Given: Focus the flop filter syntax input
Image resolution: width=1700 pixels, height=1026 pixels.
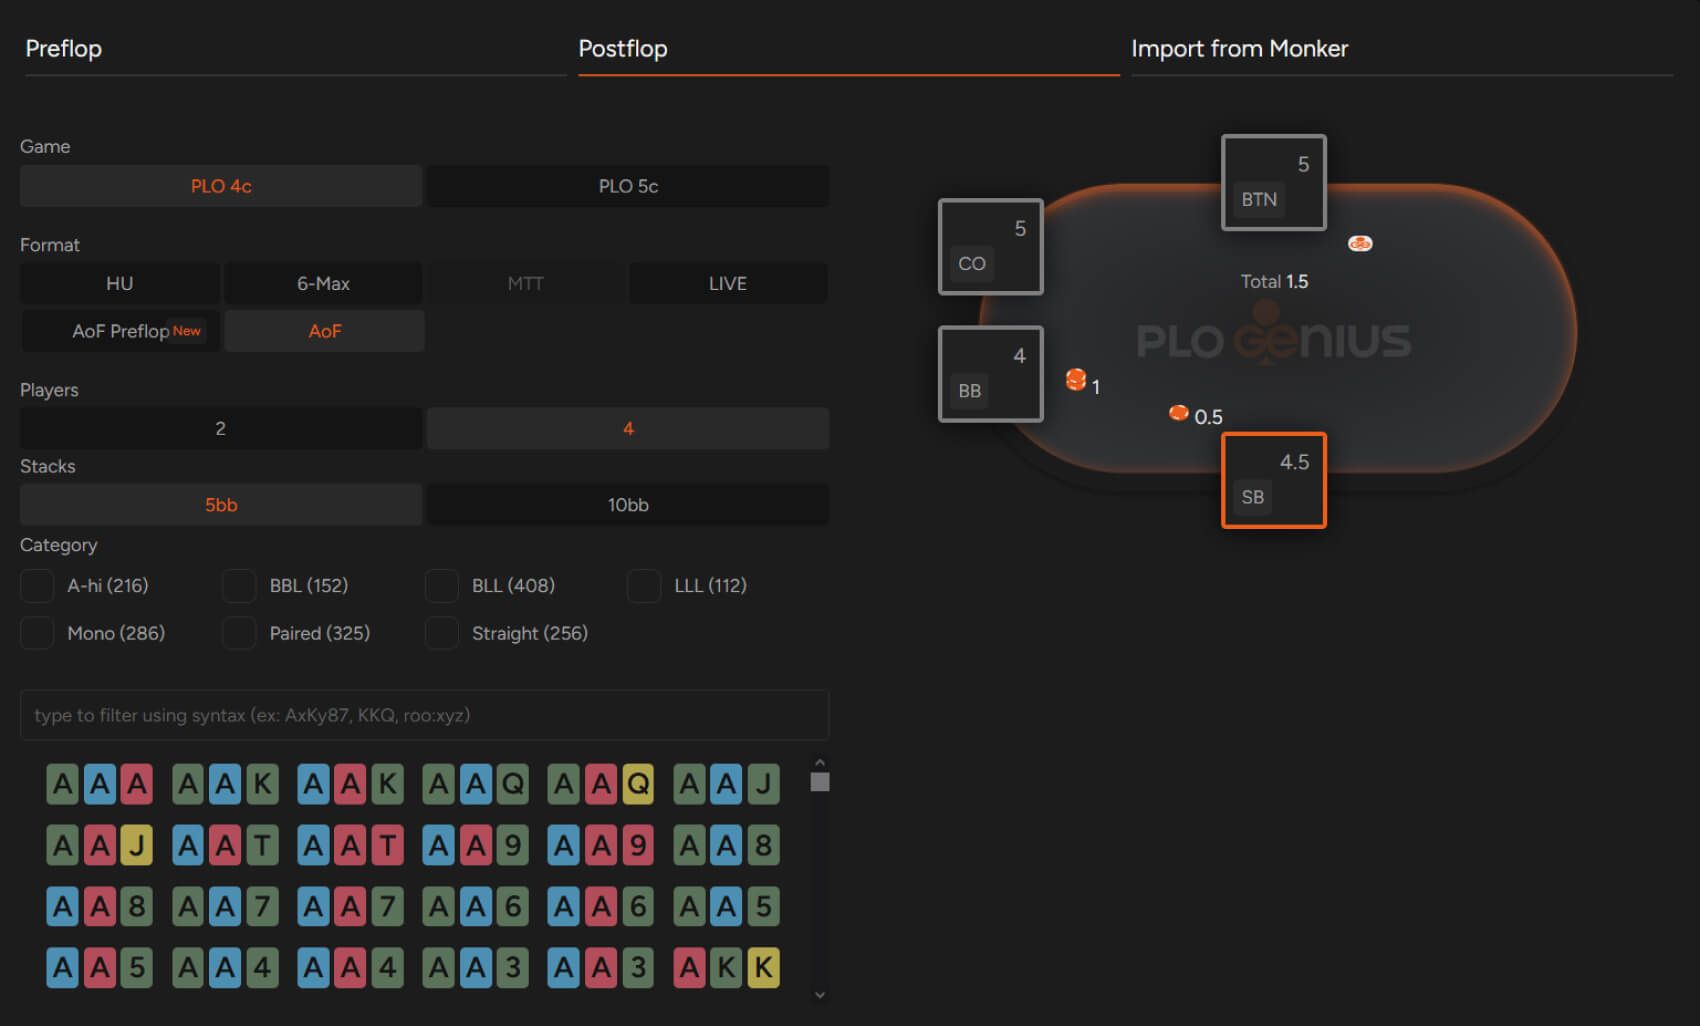Looking at the screenshot, I should point(424,715).
